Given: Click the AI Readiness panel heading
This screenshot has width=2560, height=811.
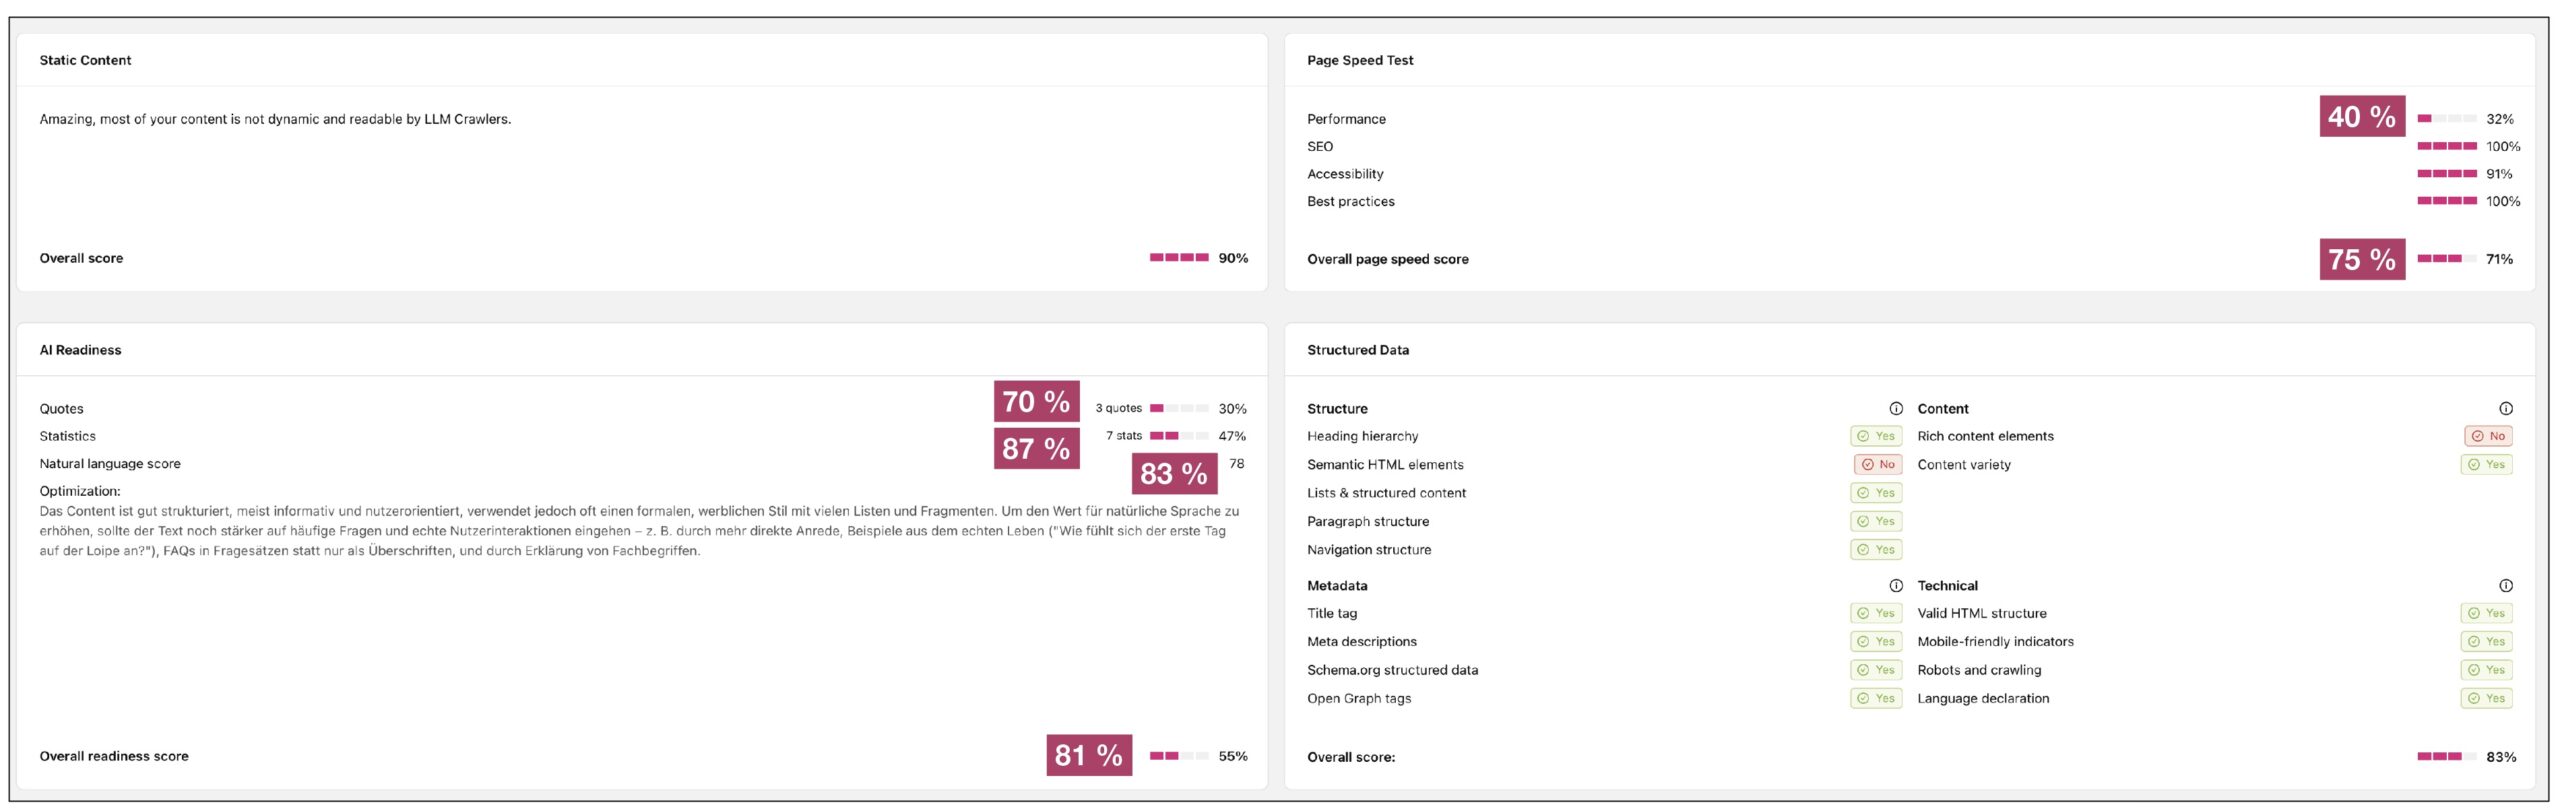Looking at the screenshot, I should (80, 351).
